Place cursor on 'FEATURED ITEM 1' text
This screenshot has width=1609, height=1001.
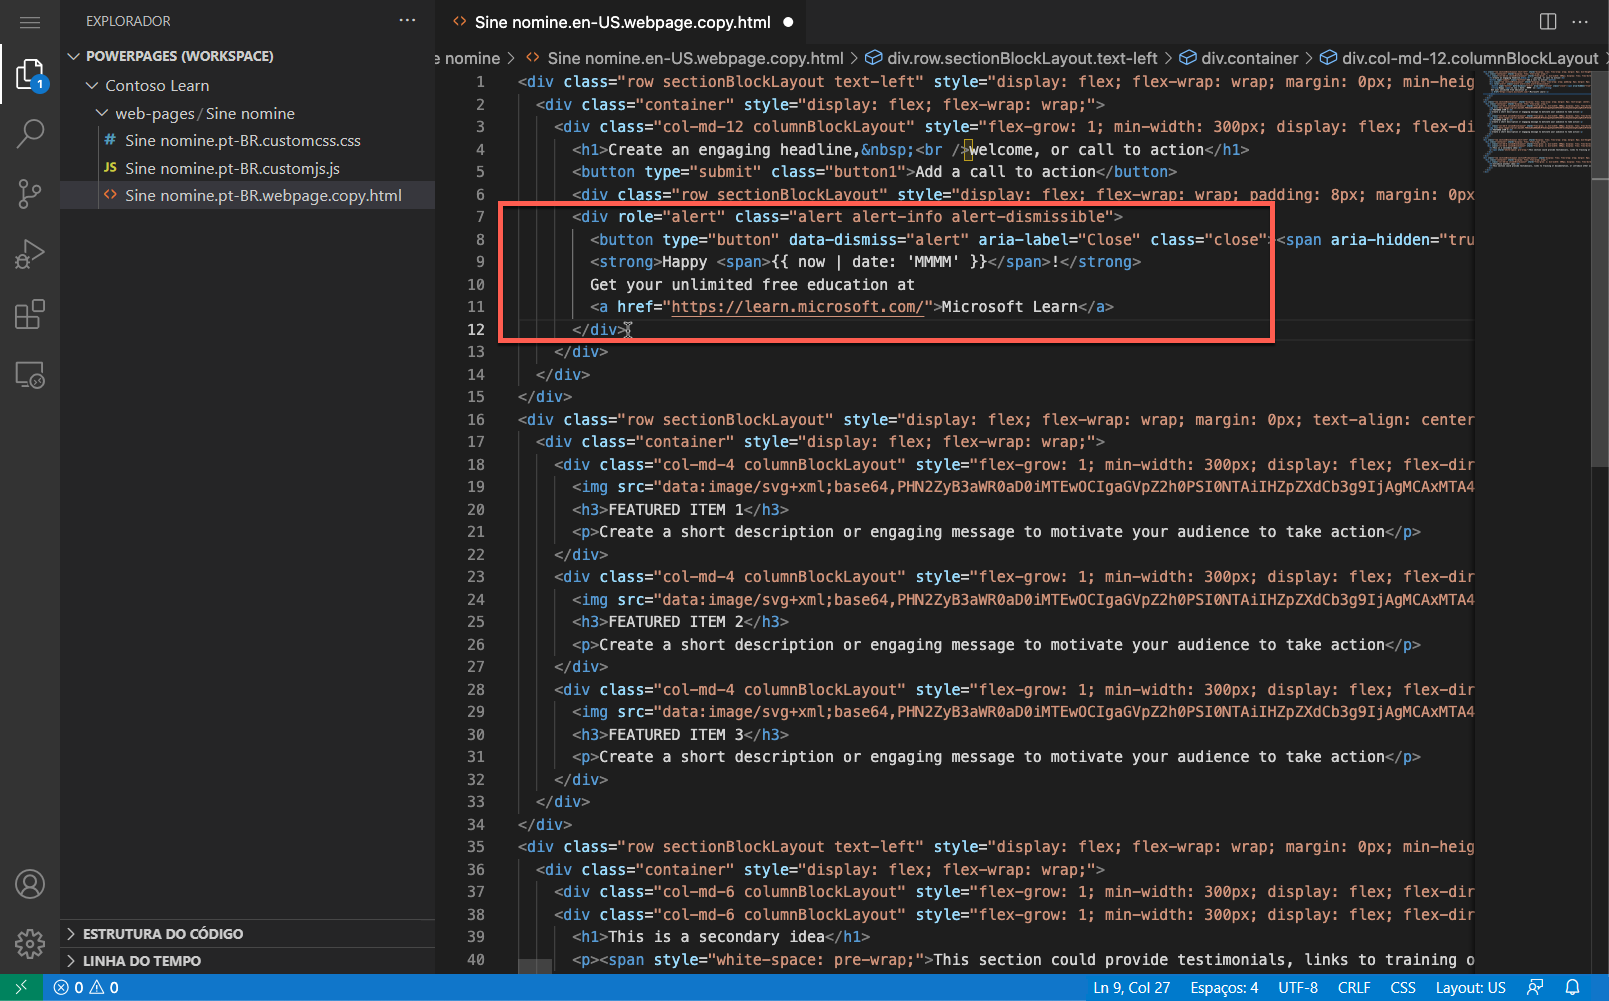(676, 510)
